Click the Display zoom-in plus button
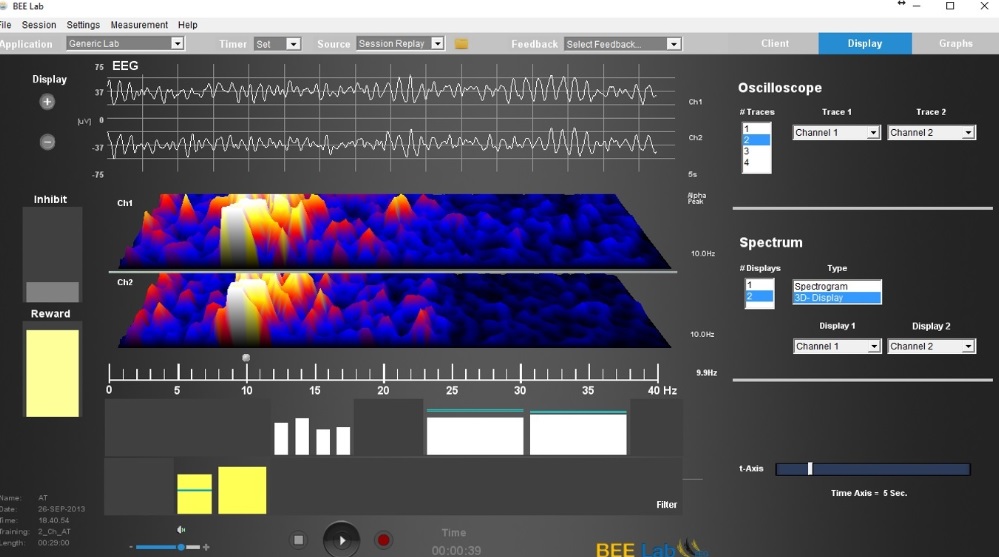The width and height of the screenshot is (999, 557). coord(47,102)
